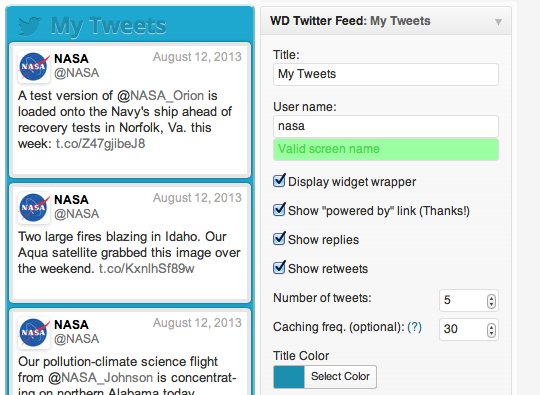Click the Title input field
Viewport: 540px width, 395px height.
coord(386,74)
